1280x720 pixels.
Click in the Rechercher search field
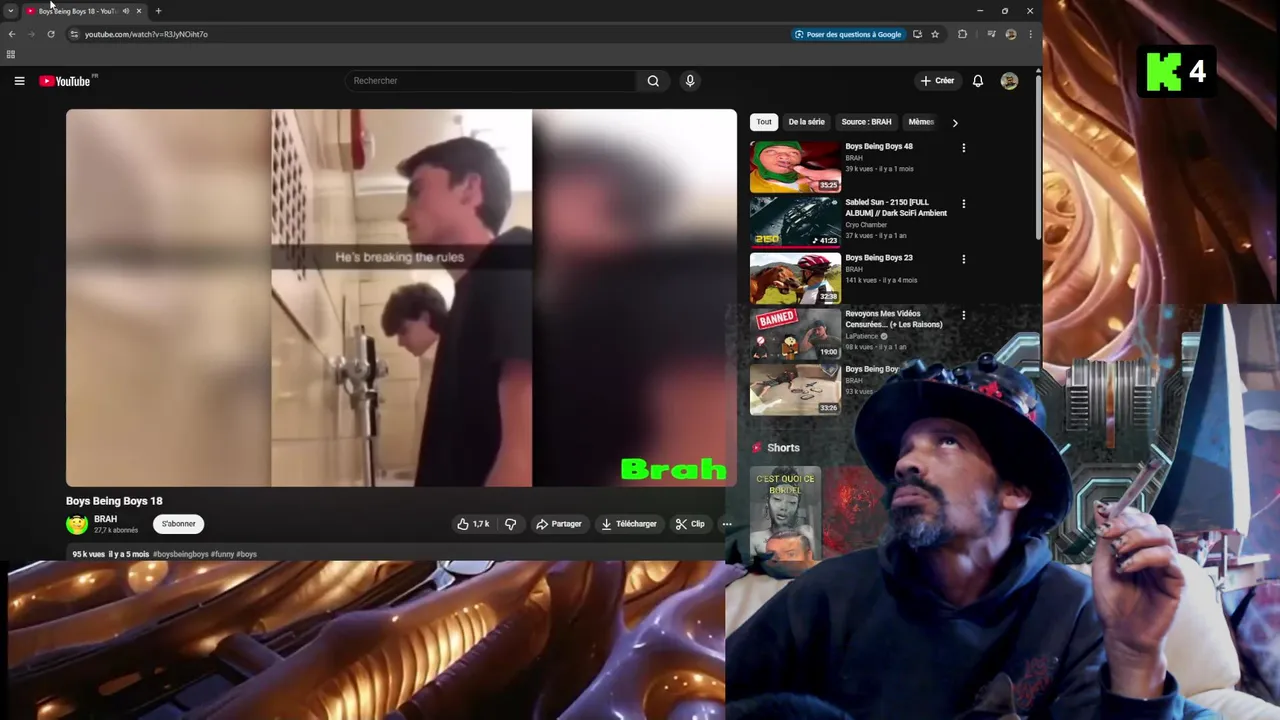[x=490, y=81]
